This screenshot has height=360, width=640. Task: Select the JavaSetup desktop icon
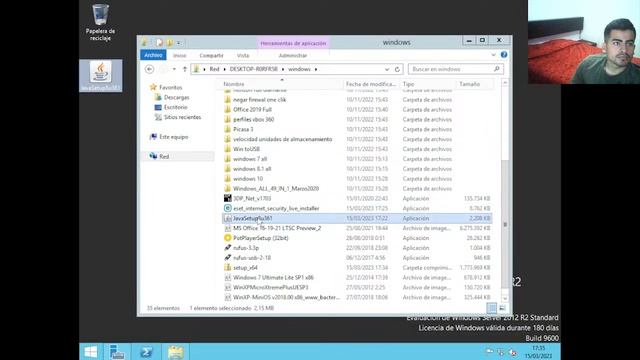[x=100, y=76]
